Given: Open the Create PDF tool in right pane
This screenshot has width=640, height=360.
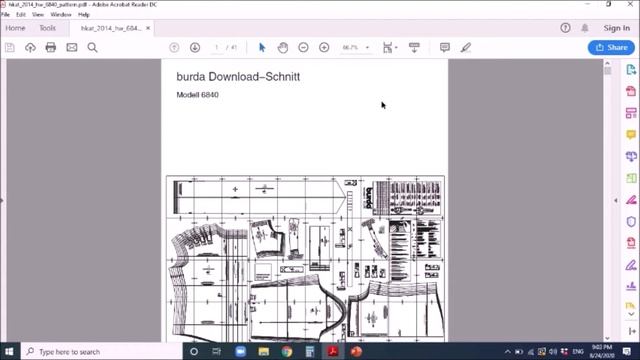Looking at the screenshot, I should click(x=631, y=91).
